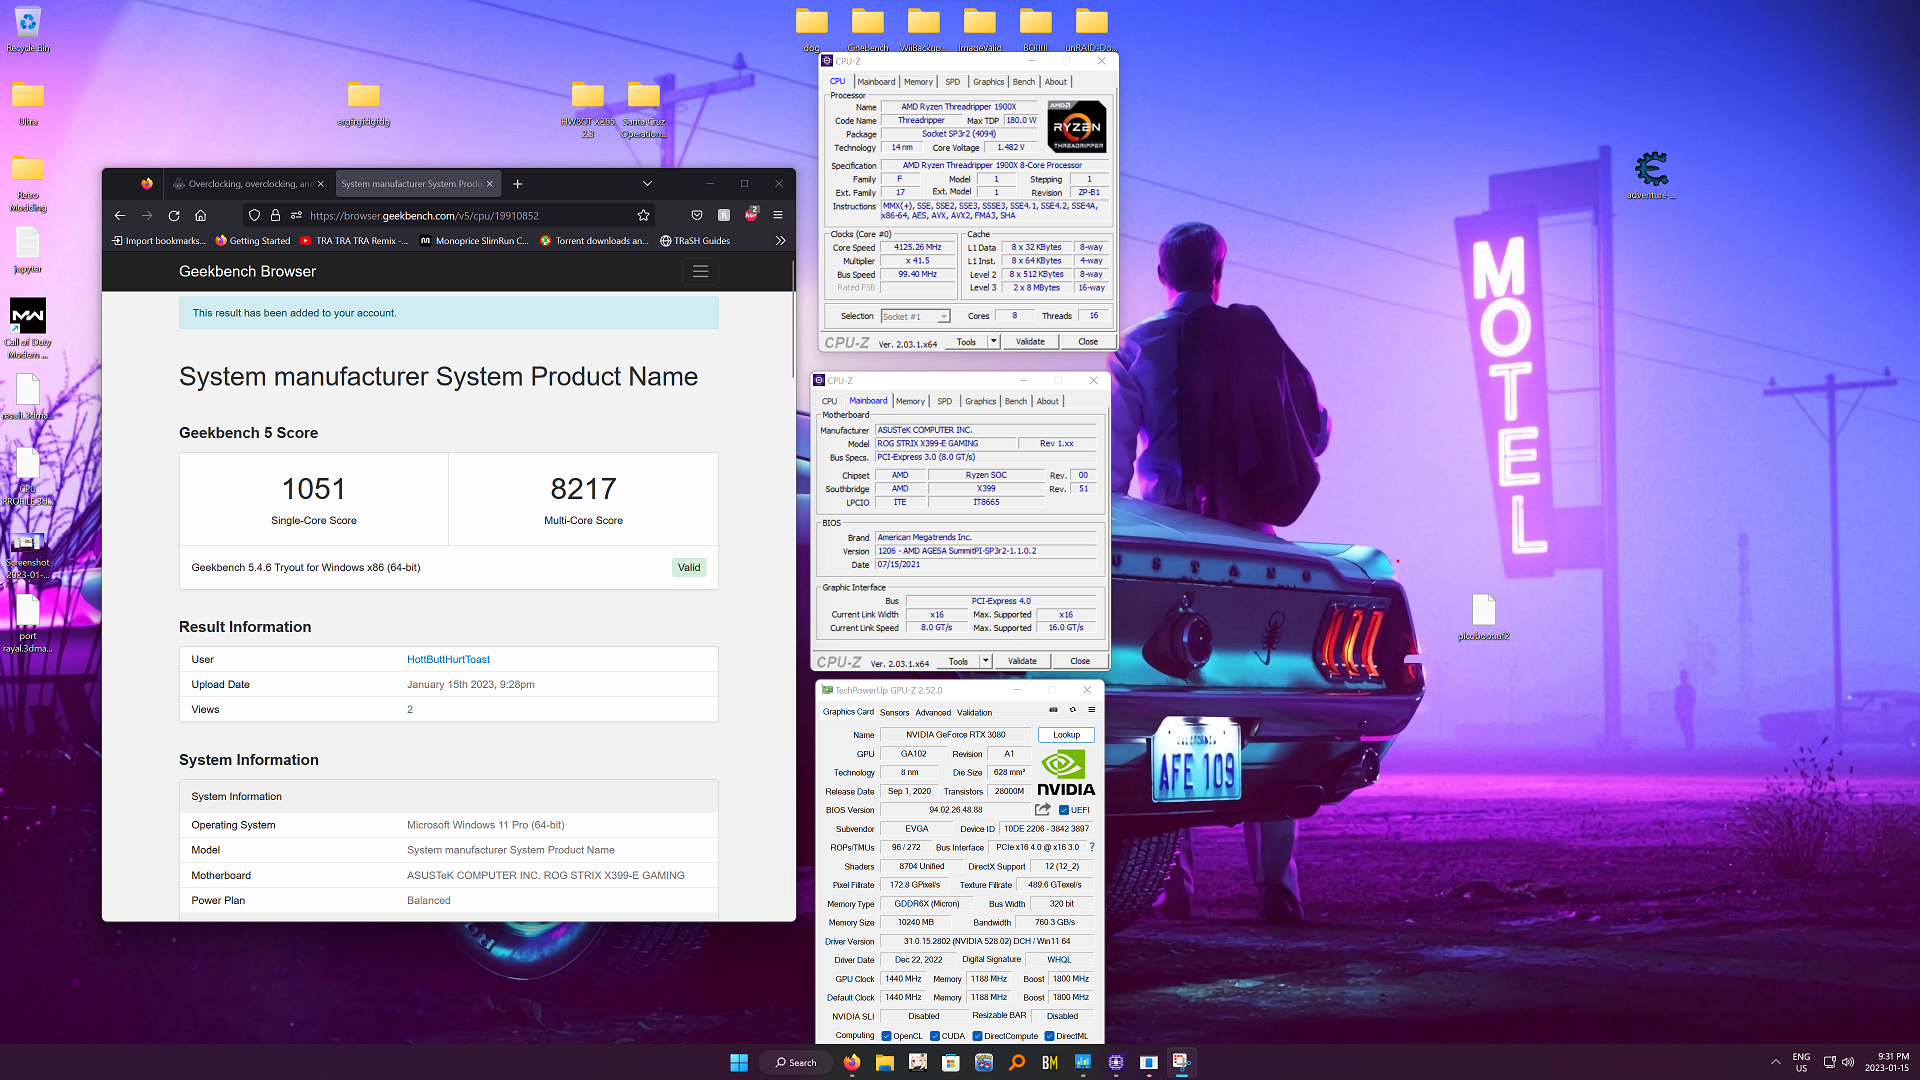This screenshot has height=1080, width=1920.
Task: Open SPD tab in Mainboard CPU-Z window
Action: coord(944,401)
